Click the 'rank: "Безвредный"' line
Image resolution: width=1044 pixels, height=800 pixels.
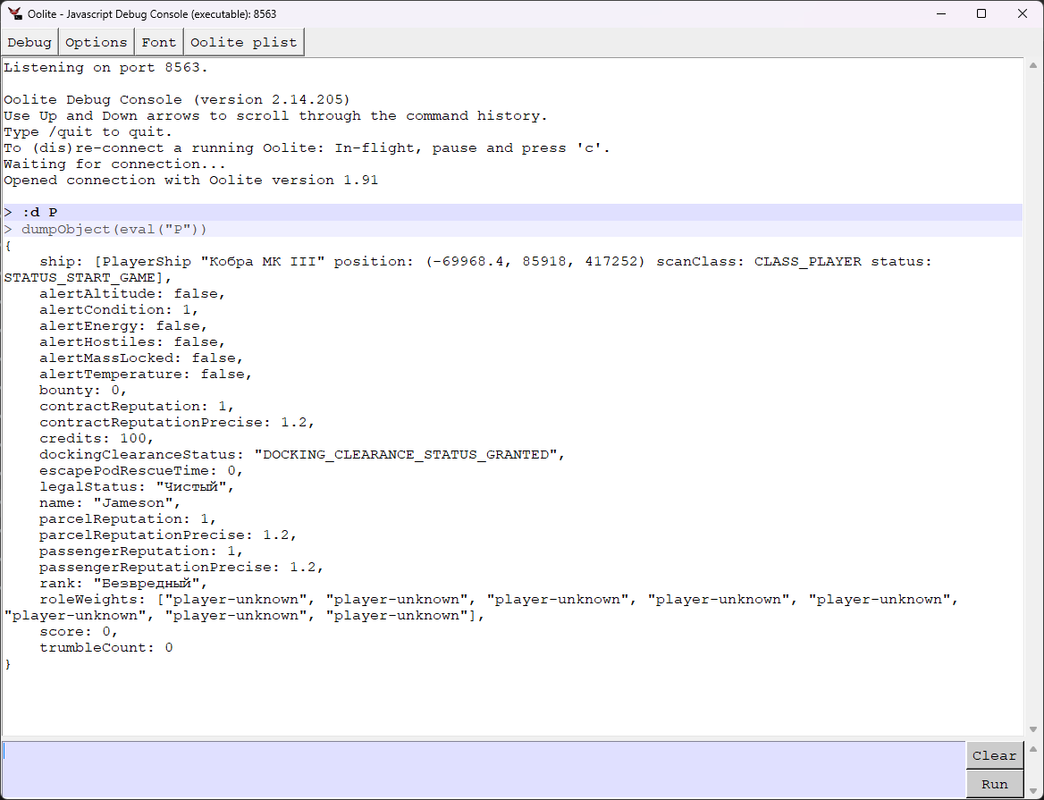123,584
